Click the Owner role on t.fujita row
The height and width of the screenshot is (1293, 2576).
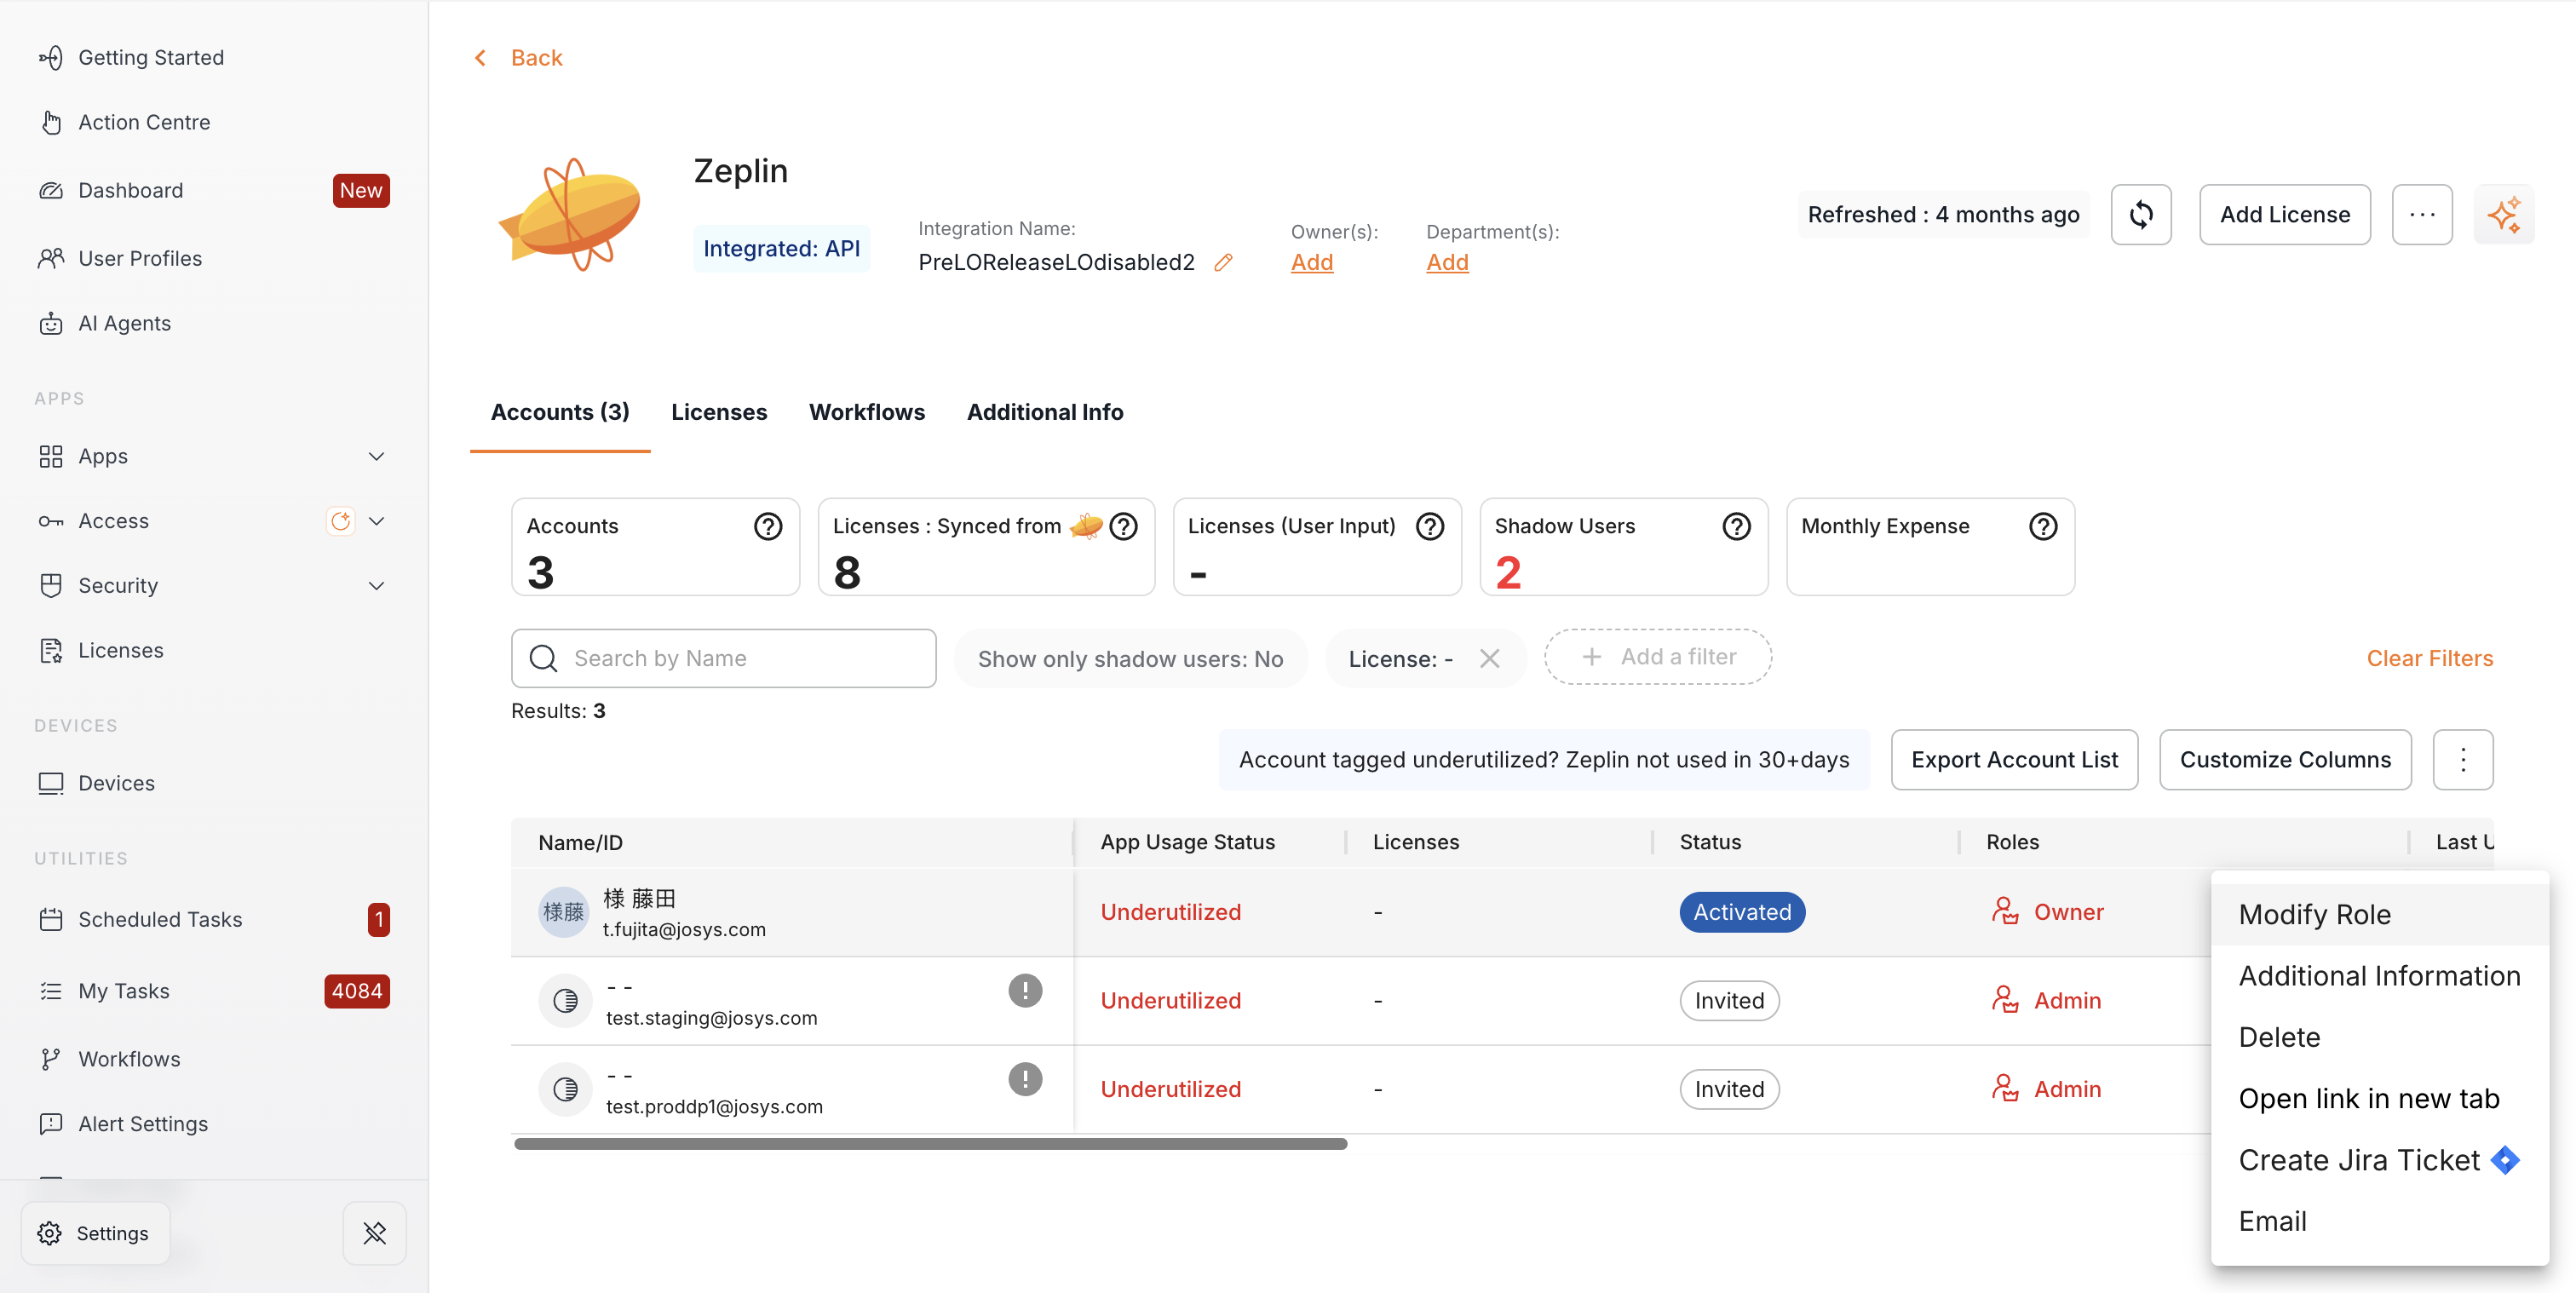2047,911
